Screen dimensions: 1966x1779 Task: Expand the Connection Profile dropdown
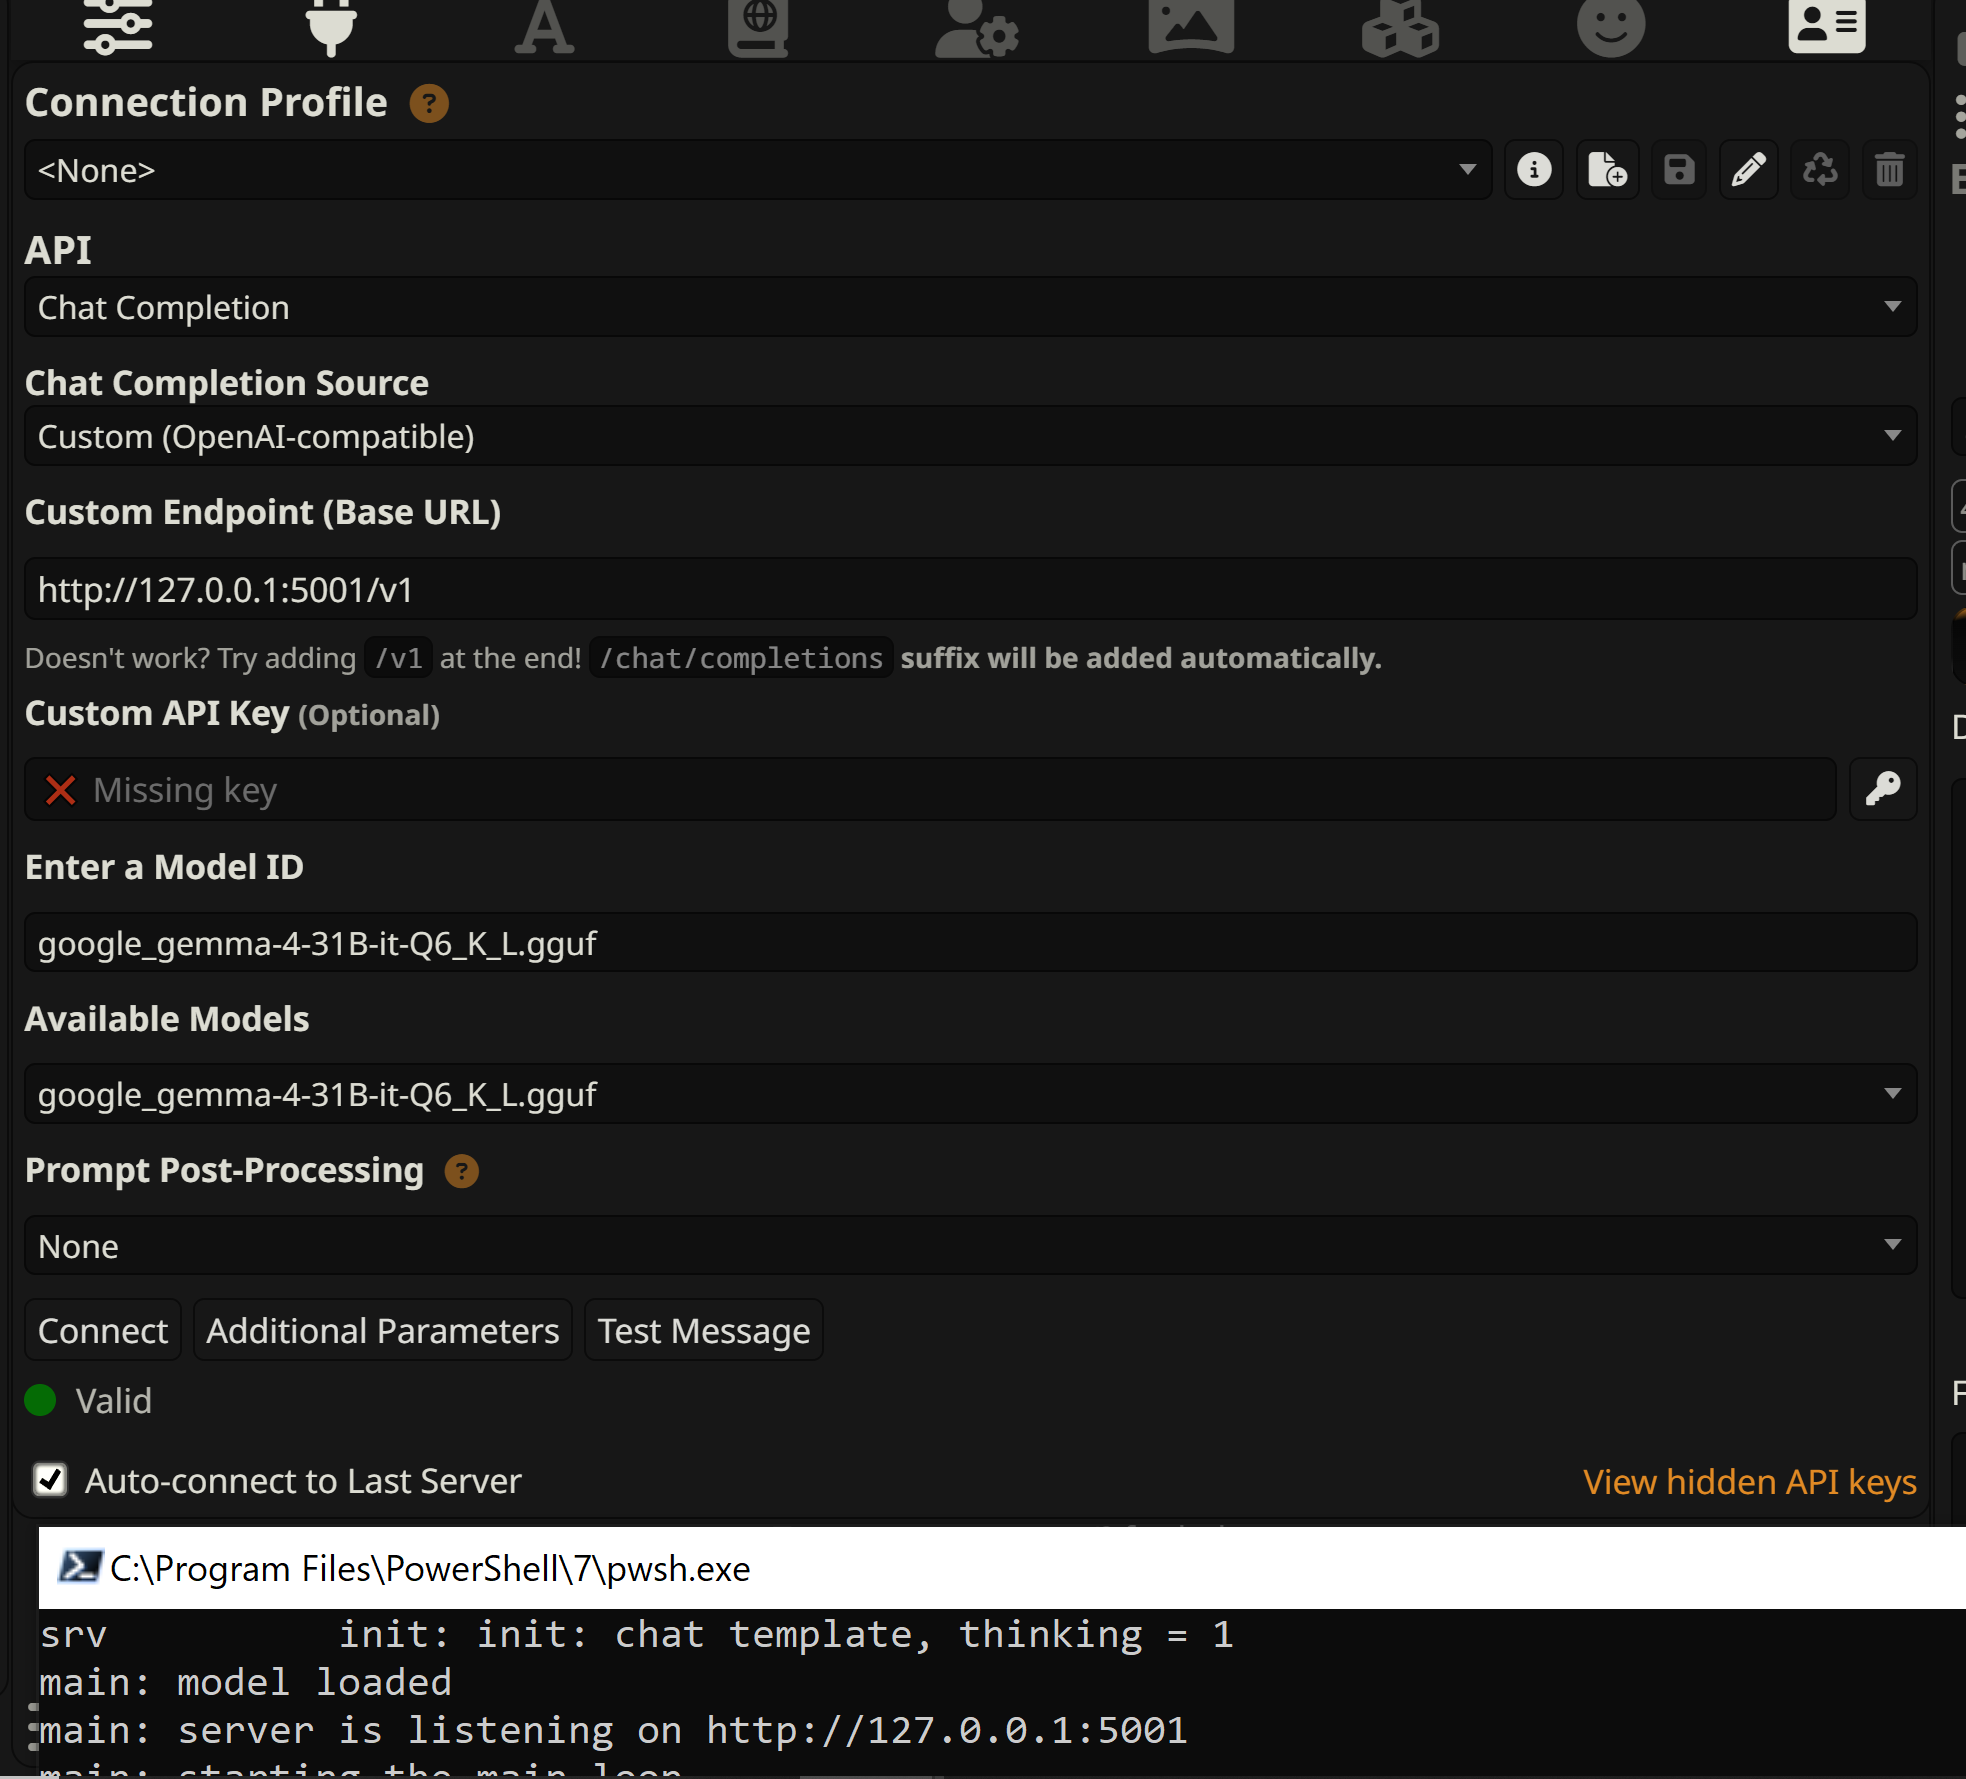(757, 170)
